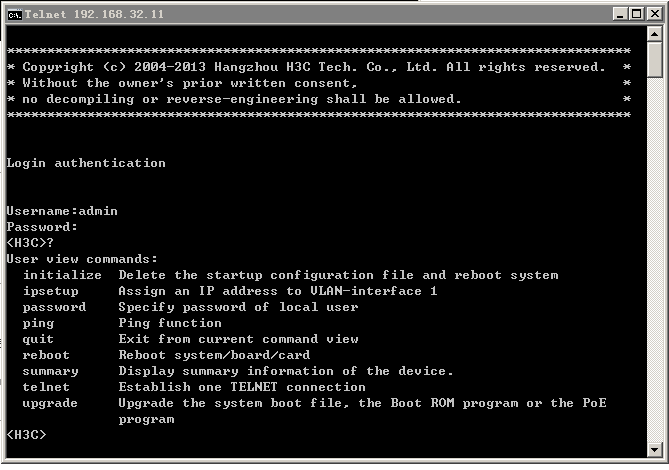Click the 'quit' command entry
Viewport: 669px width, 470px height.
(x=38, y=339)
